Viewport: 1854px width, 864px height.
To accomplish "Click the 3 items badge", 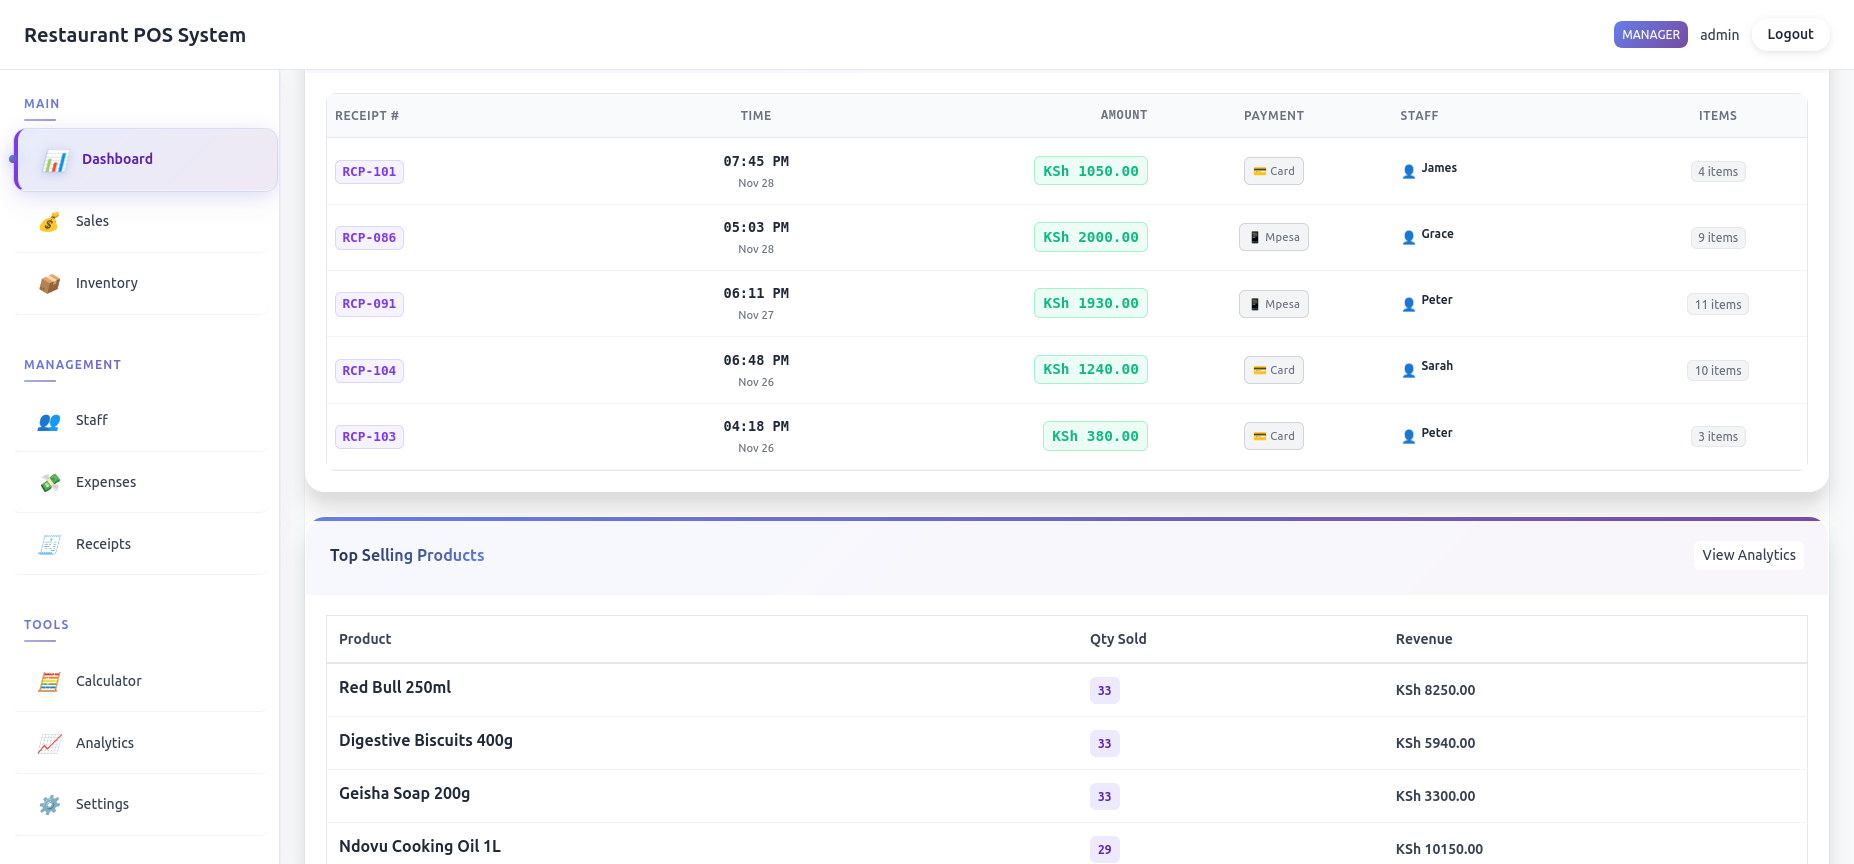I will (x=1718, y=437).
